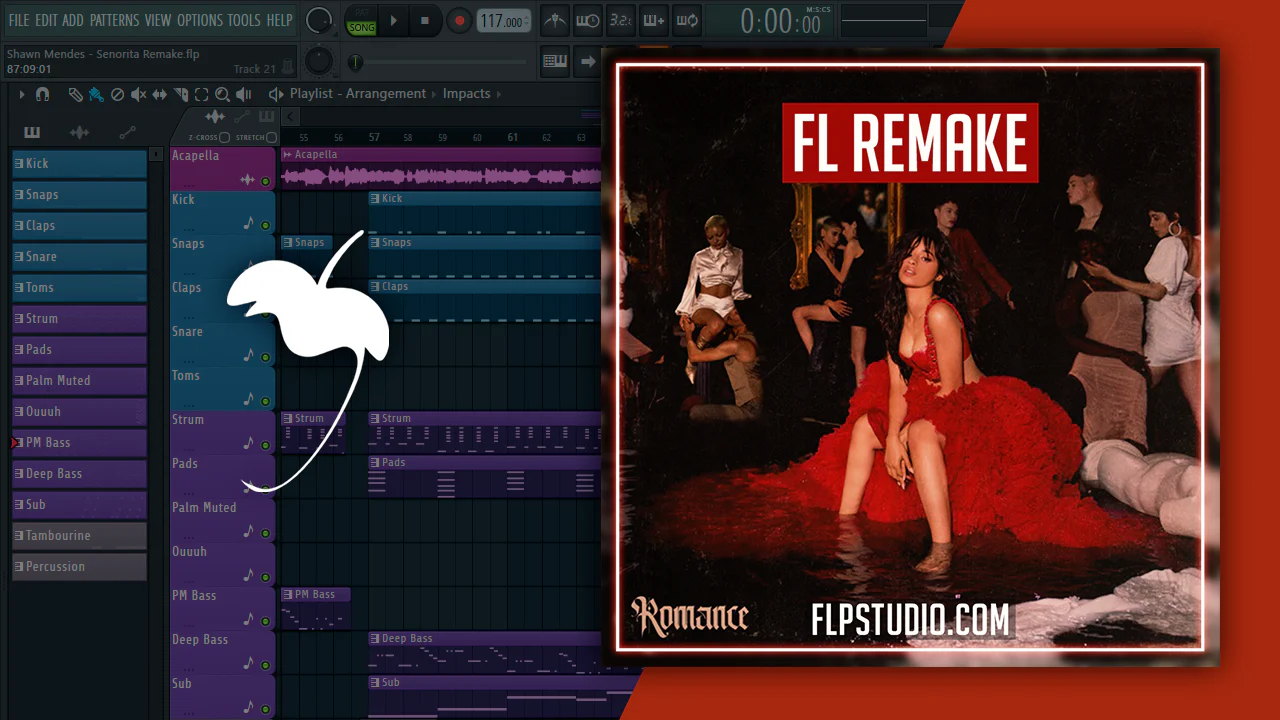This screenshot has width=1280, height=720.
Task: Open the VIEW menu
Action: pos(158,20)
